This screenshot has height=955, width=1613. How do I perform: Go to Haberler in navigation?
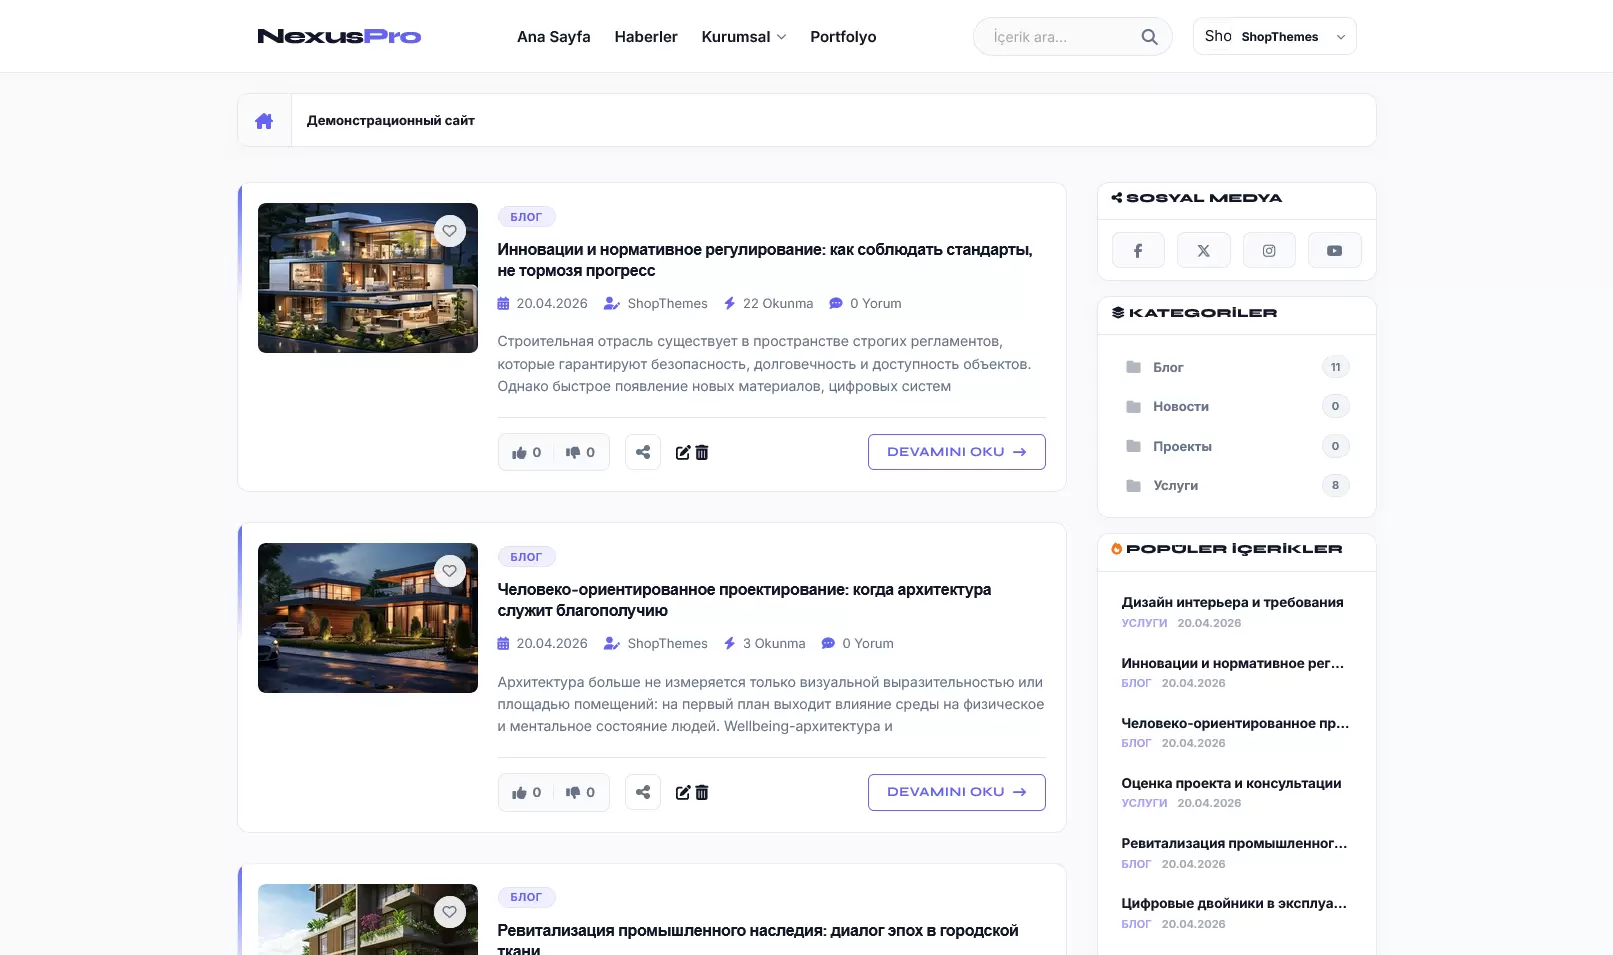click(645, 37)
